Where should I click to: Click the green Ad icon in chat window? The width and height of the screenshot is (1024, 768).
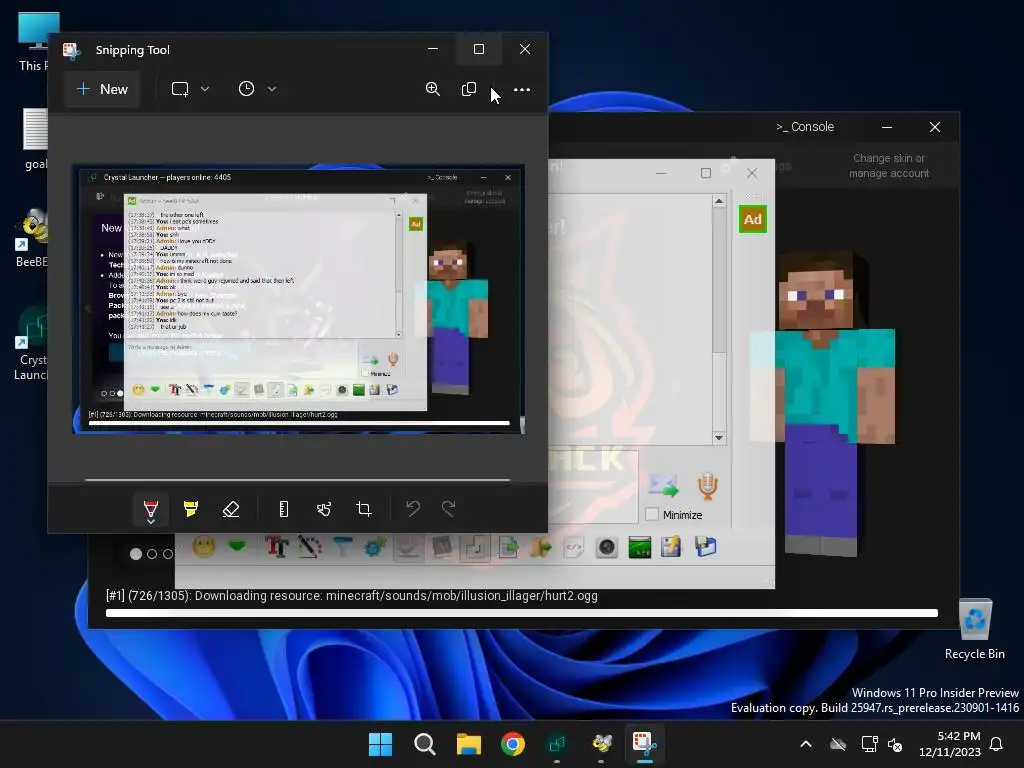(752, 219)
